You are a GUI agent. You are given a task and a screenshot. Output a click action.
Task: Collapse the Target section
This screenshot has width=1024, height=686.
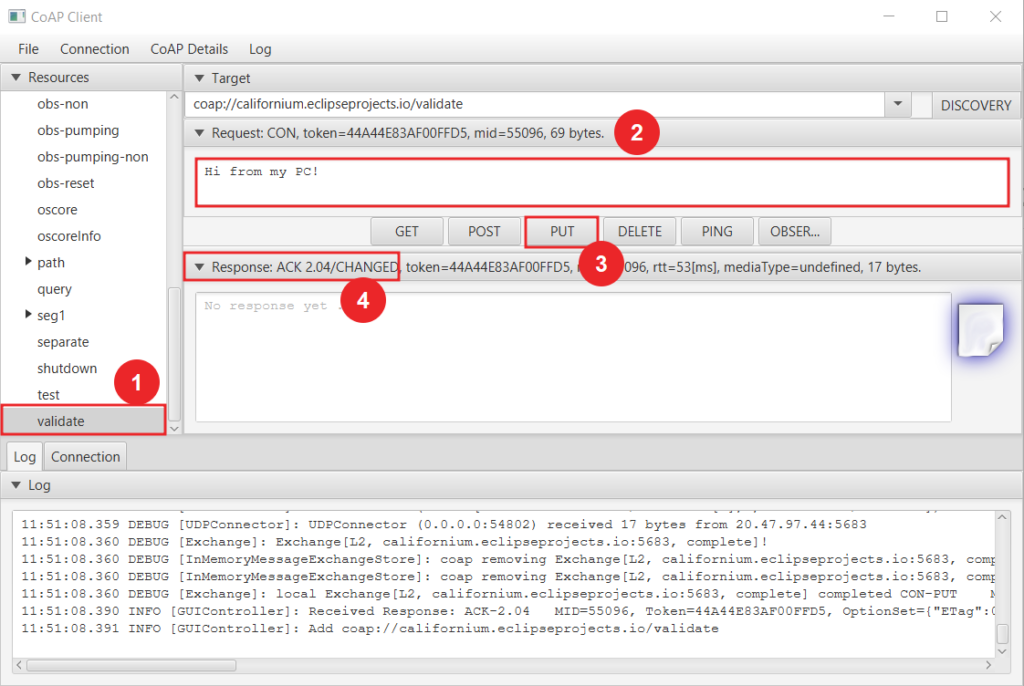point(199,78)
